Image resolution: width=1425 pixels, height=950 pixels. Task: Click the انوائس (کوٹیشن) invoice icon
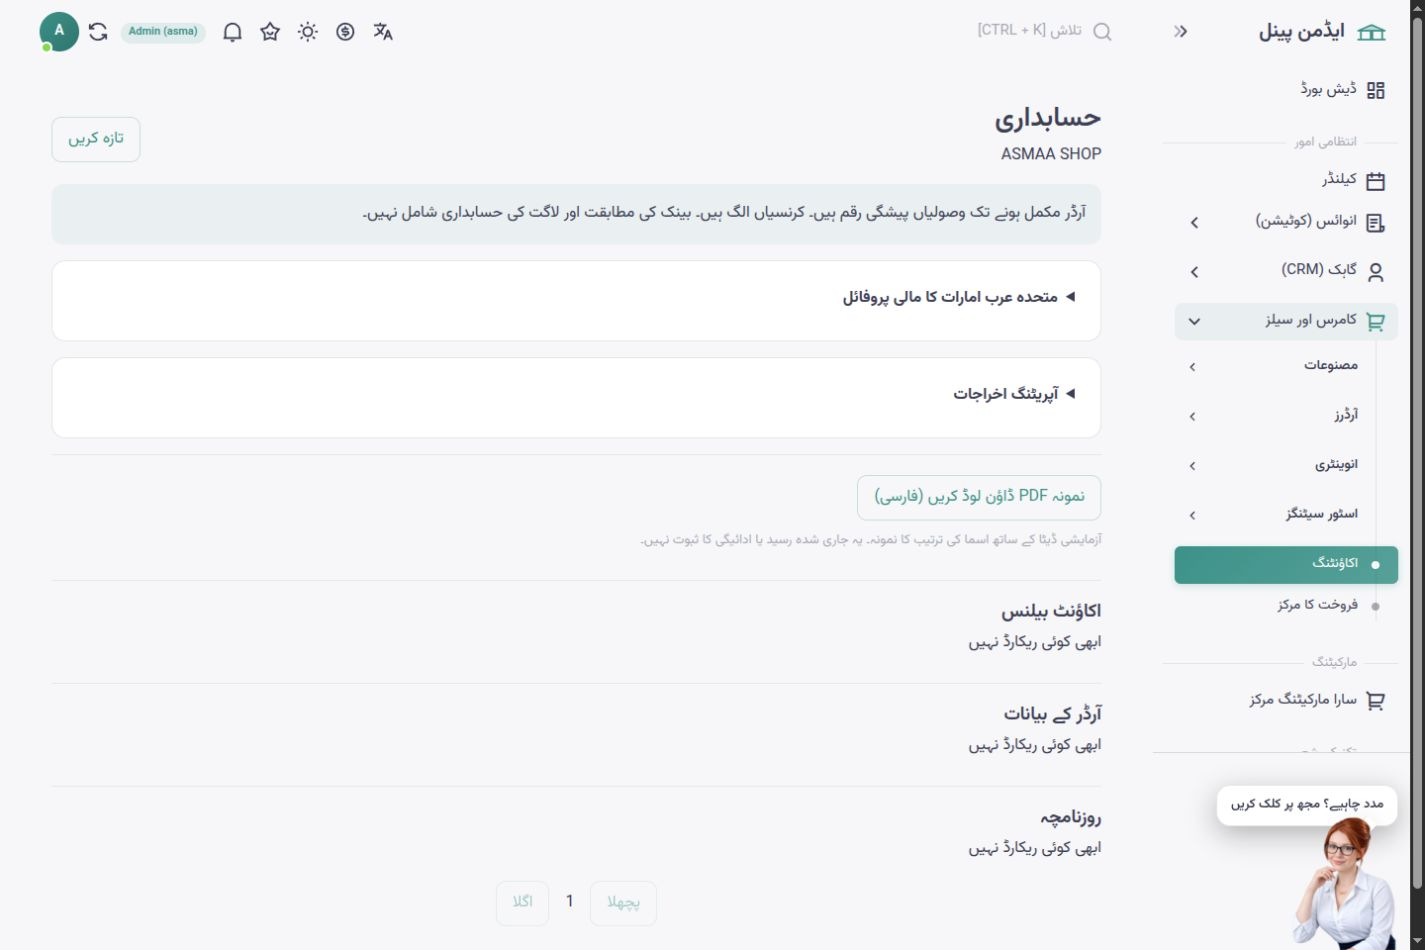pyautogui.click(x=1376, y=222)
